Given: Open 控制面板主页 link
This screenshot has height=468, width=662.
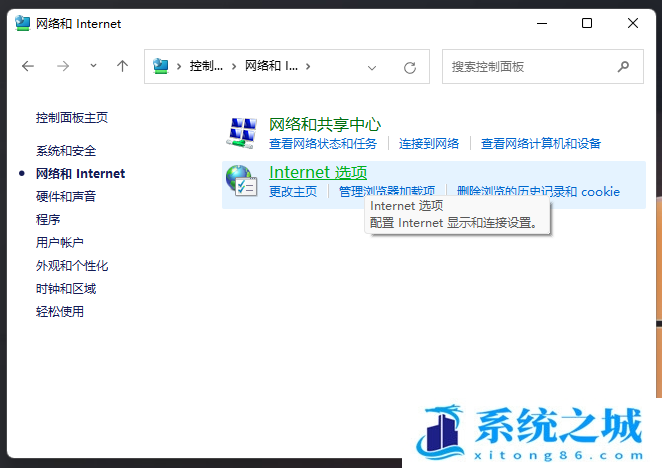Looking at the screenshot, I should click(72, 117).
